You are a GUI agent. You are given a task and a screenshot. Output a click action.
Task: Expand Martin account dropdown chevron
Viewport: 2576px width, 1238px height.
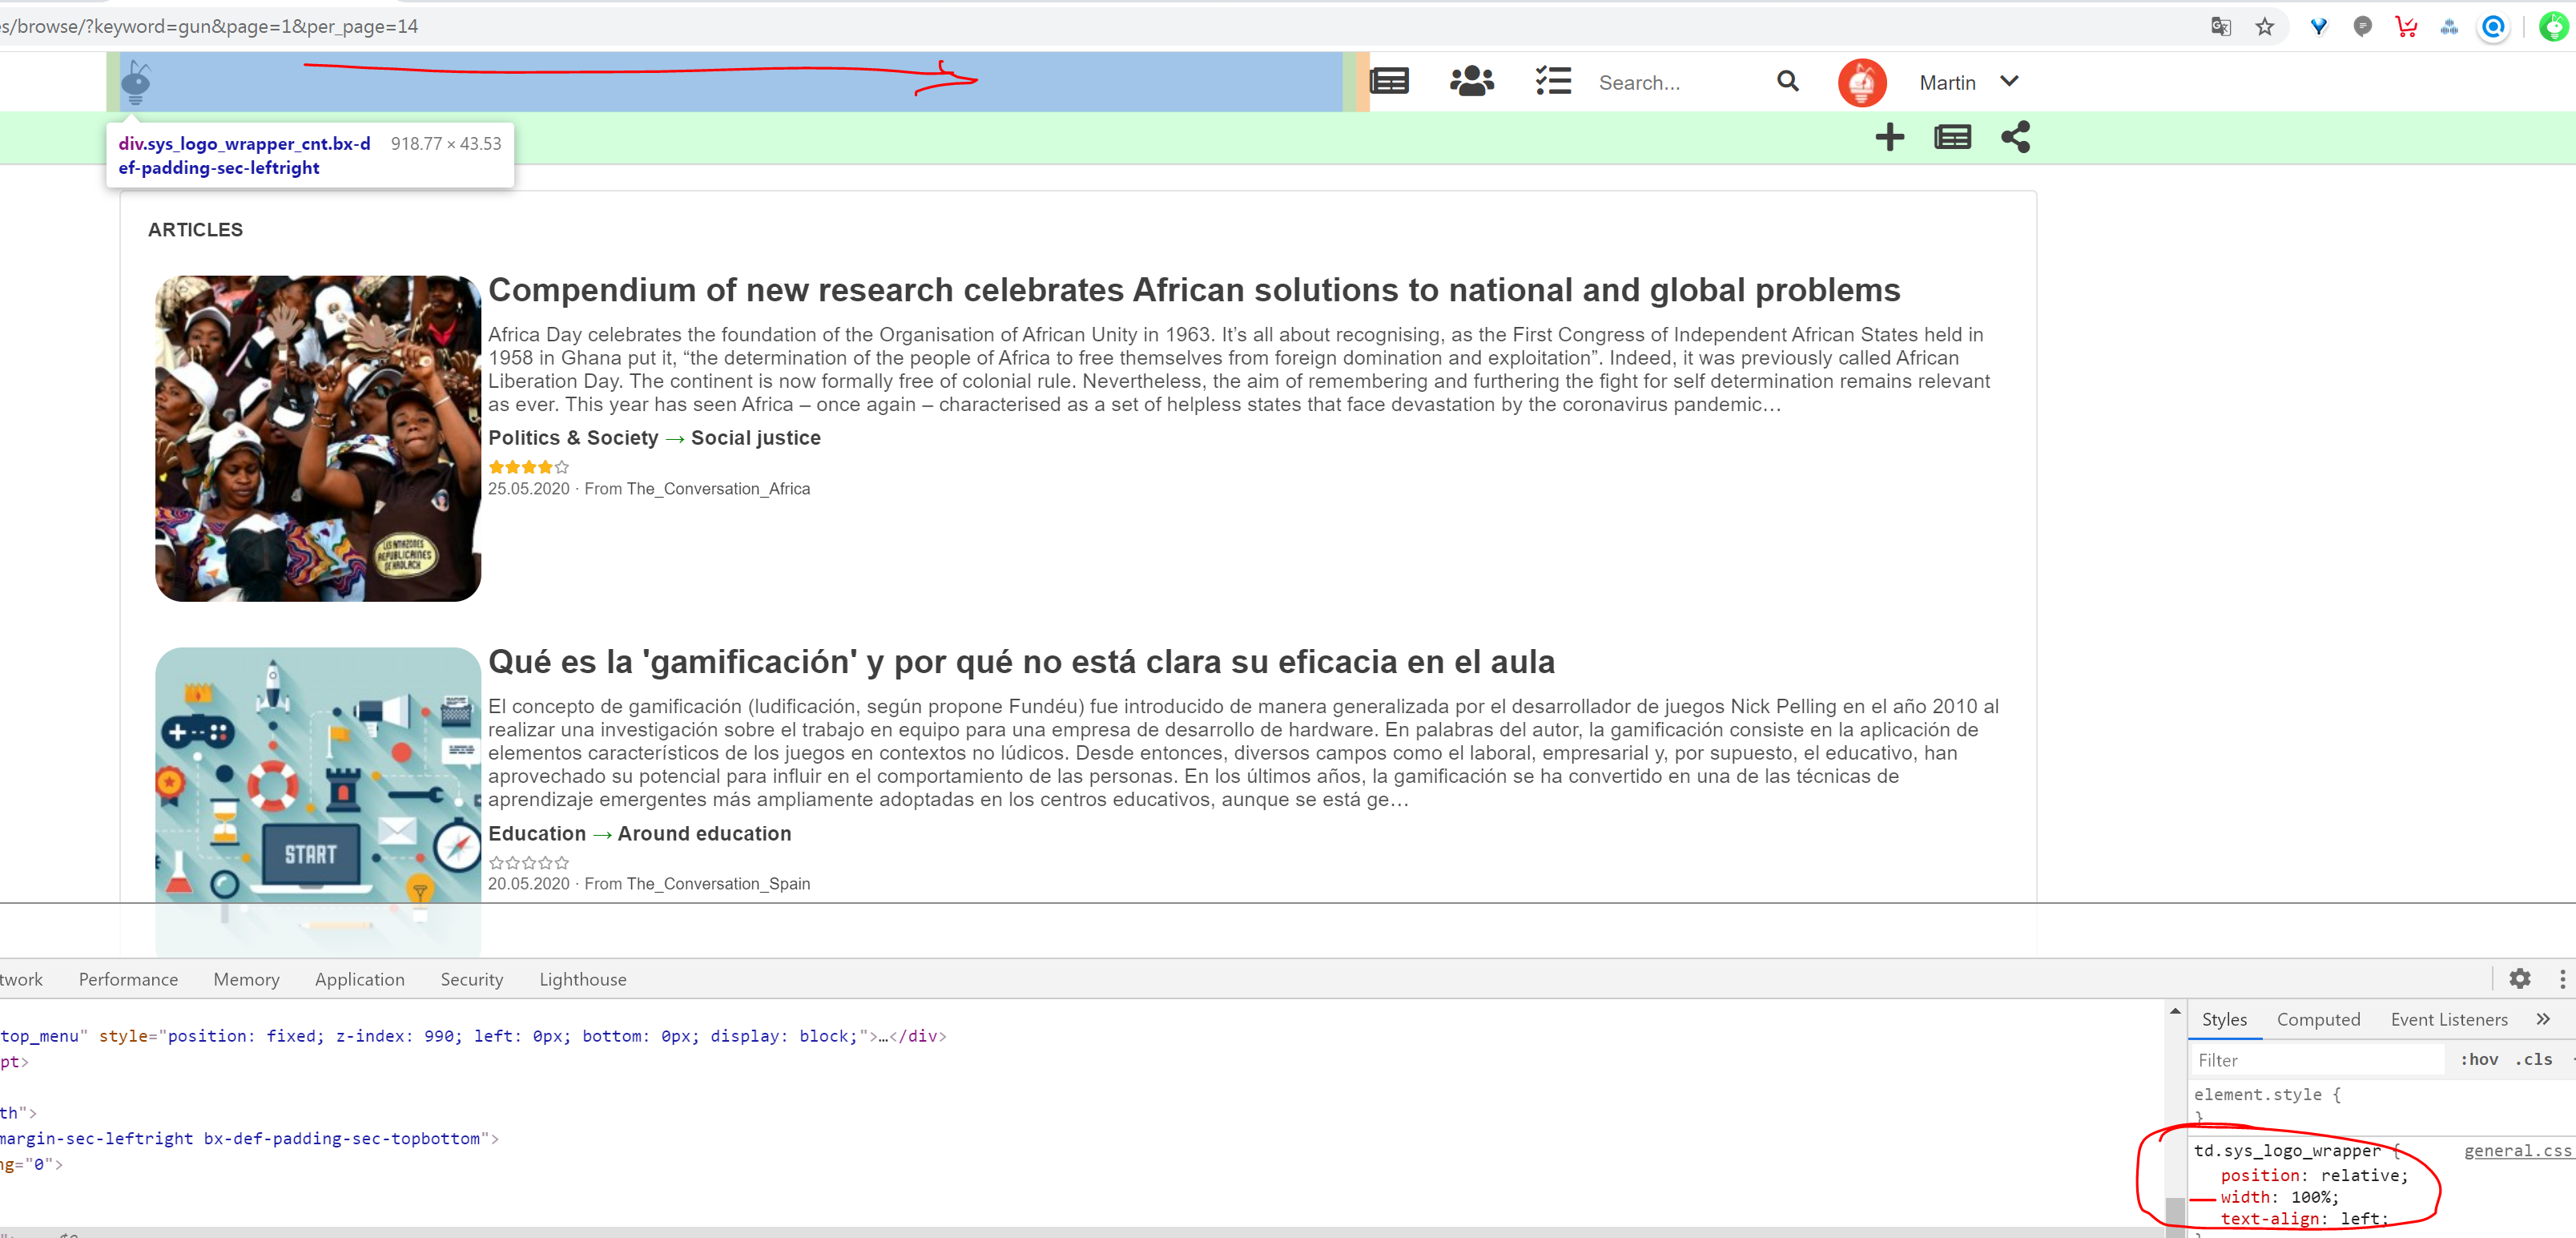pos(2009,81)
